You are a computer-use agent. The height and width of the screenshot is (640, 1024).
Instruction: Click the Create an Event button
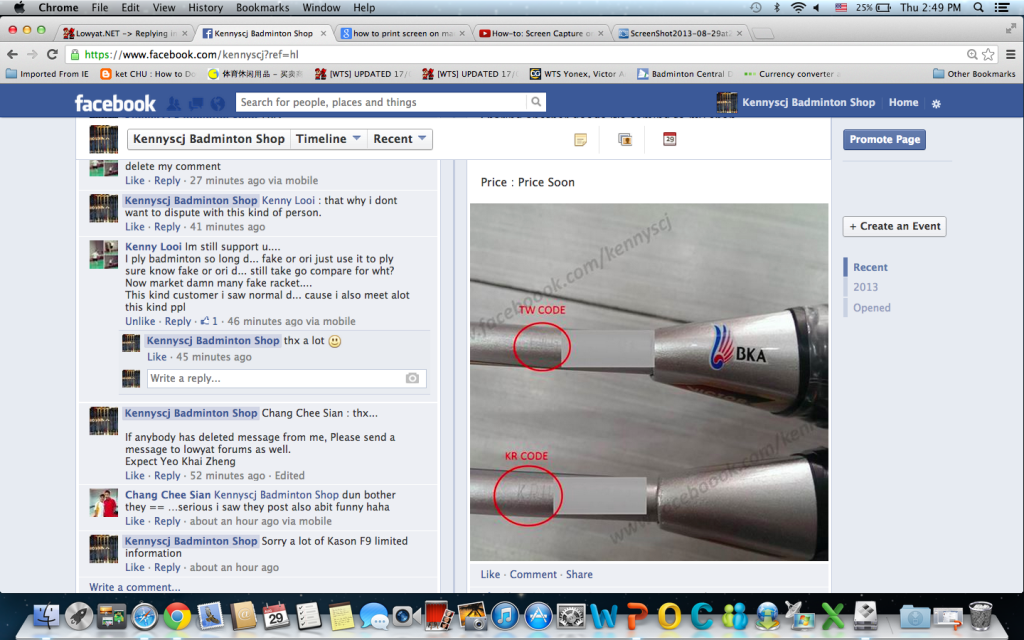point(894,226)
